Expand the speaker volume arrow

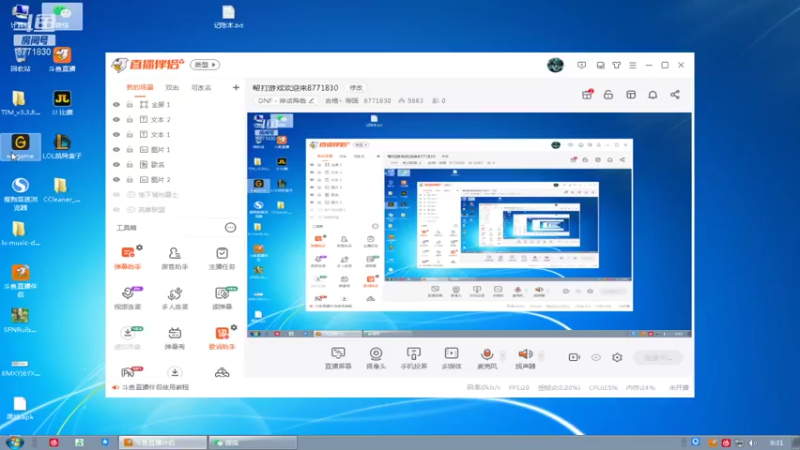(541, 355)
